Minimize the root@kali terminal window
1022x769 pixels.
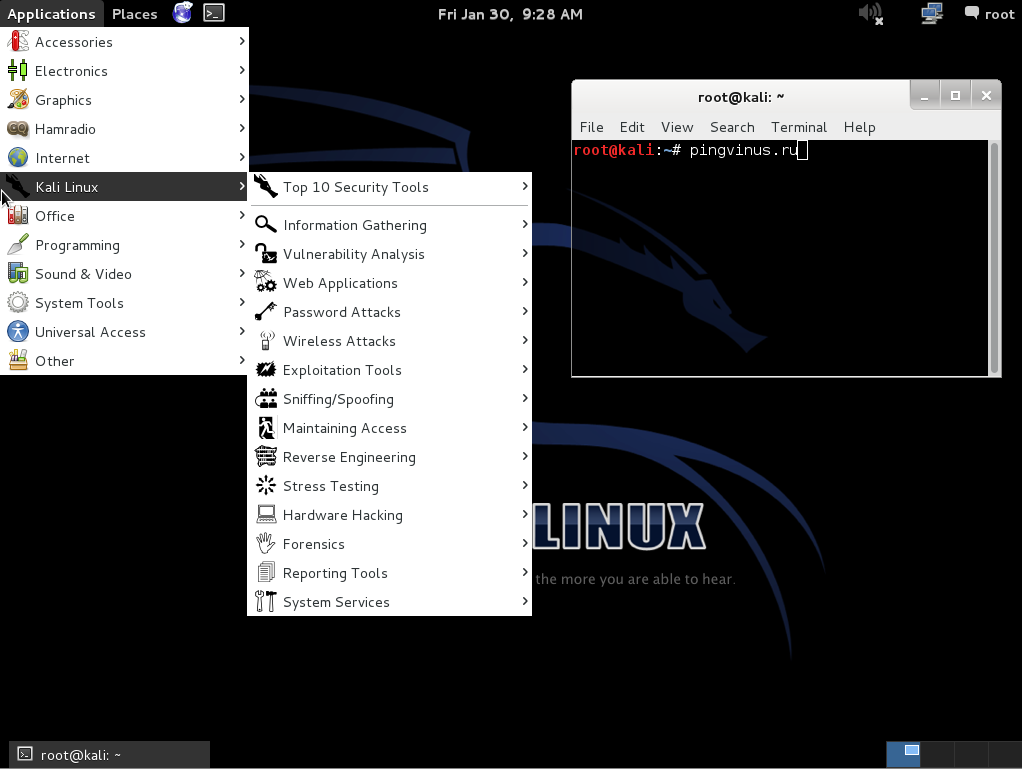point(924,96)
